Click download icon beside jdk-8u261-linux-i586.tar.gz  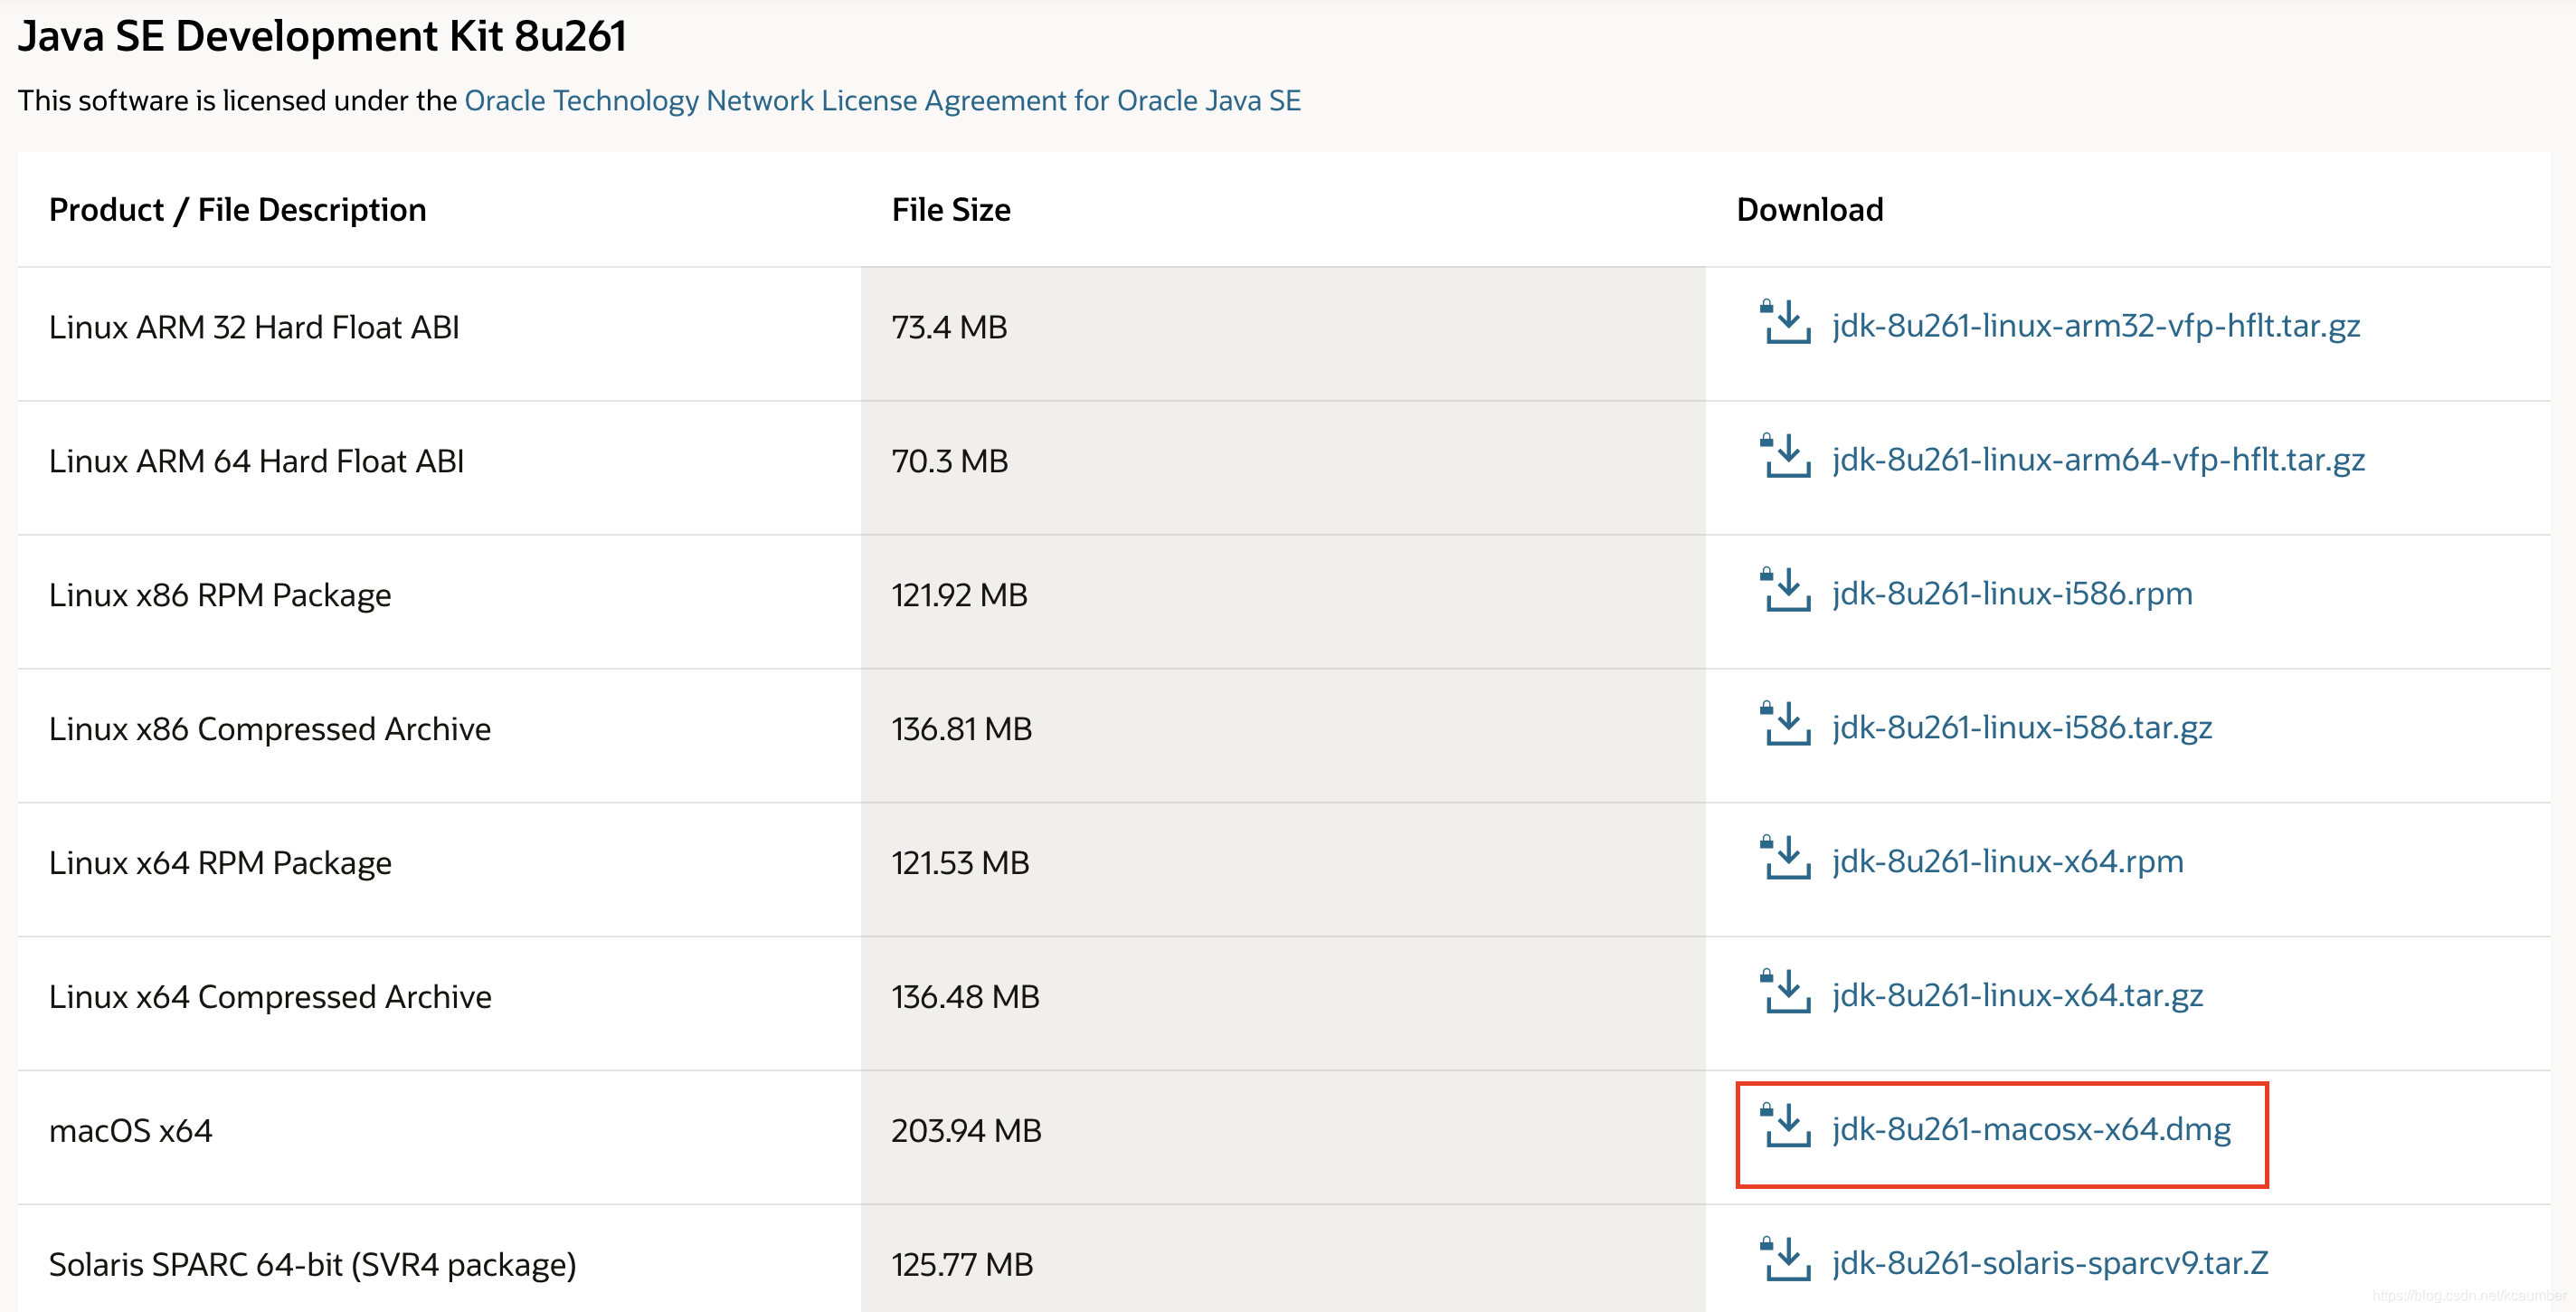1785,724
